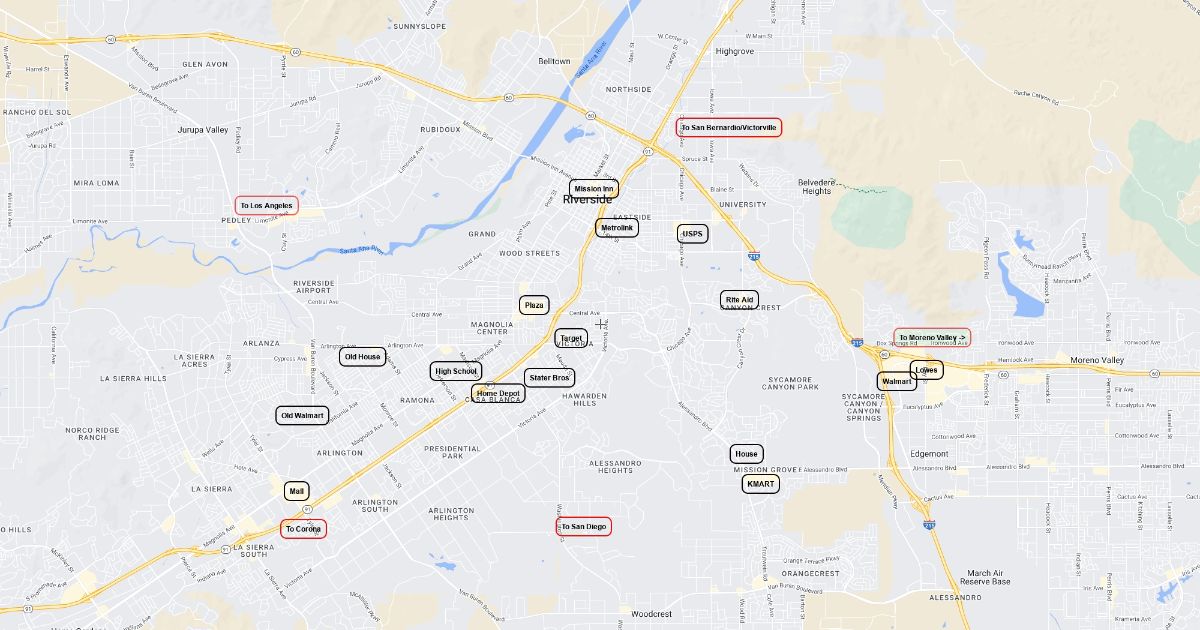Click the To San Diego label
This screenshot has width=1200, height=630.
click(x=584, y=526)
